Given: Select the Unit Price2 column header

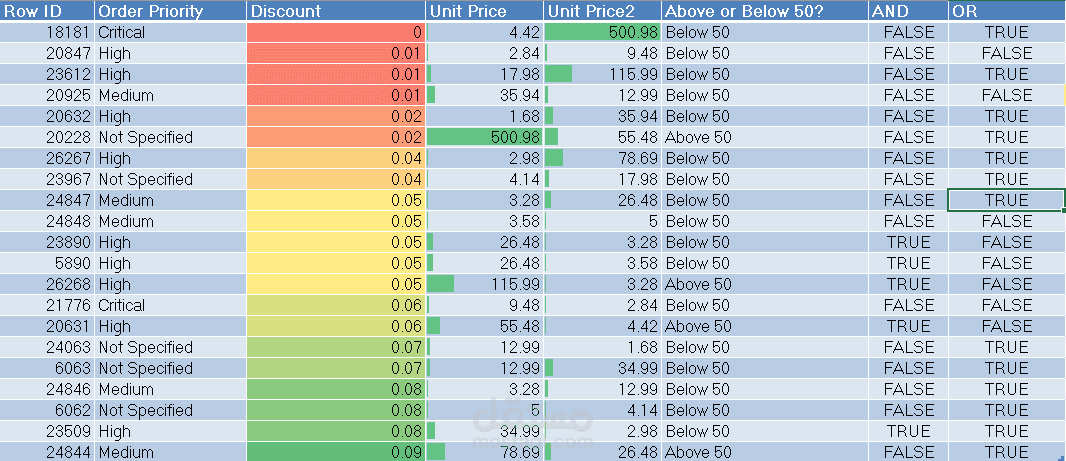Looking at the screenshot, I should tap(602, 11).
